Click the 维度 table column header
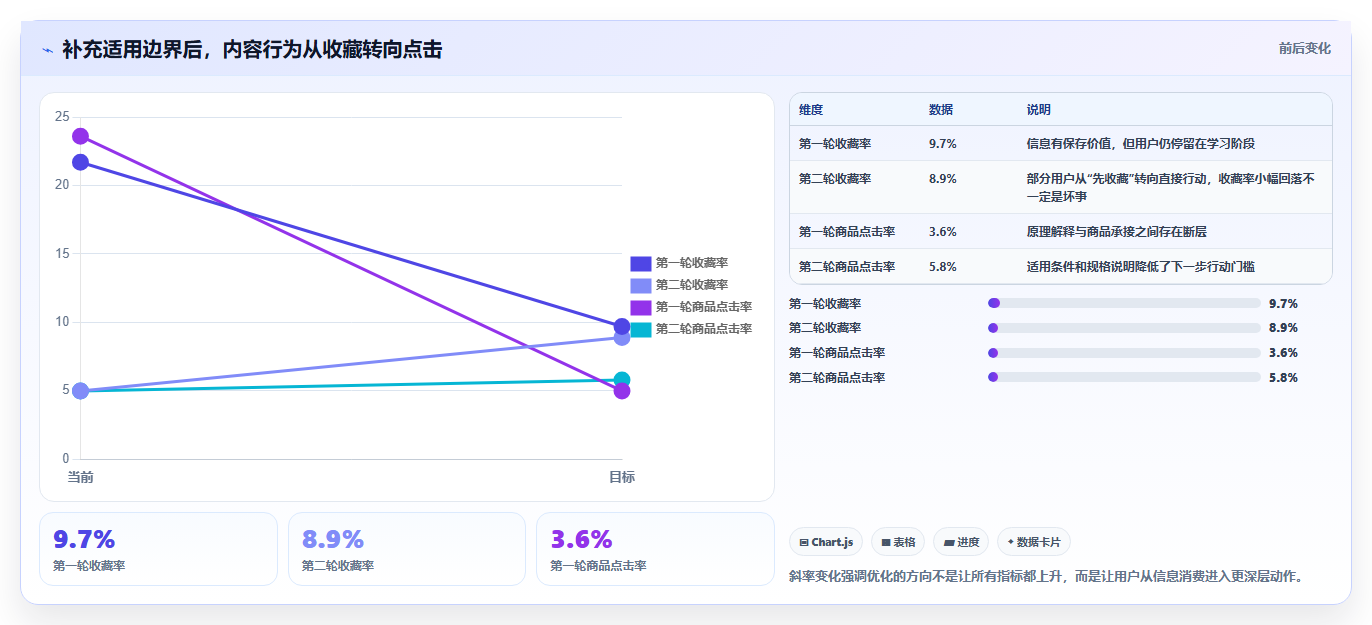 point(811,110)
